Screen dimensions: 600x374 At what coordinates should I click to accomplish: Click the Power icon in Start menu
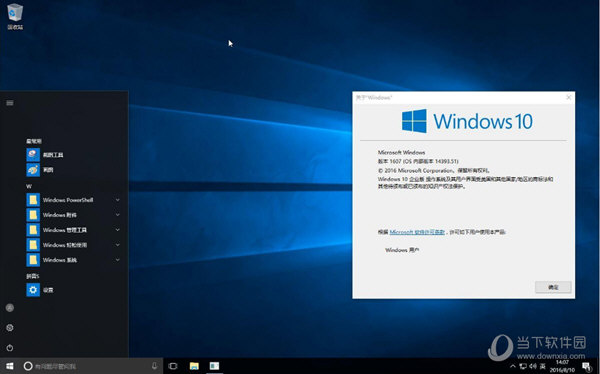(x=10, y=348)
